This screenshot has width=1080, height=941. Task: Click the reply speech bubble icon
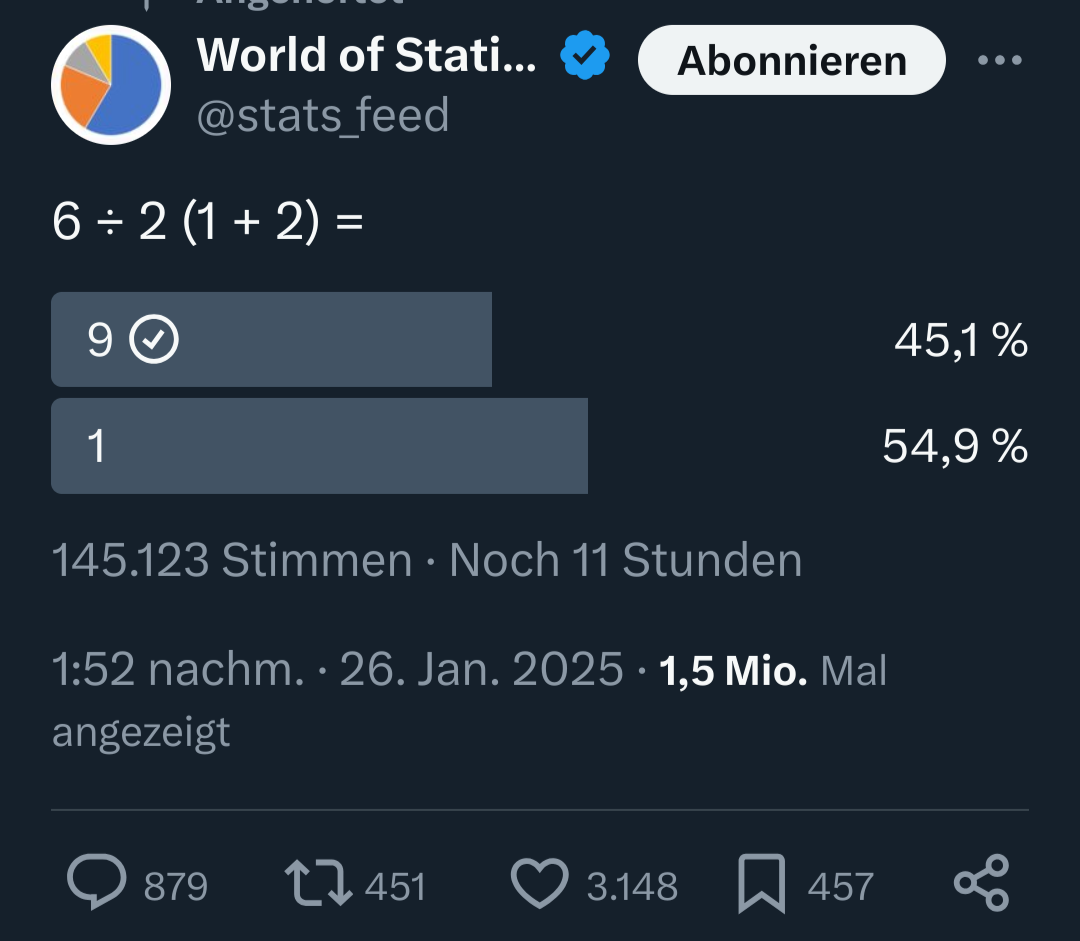[x=97, y=883]
